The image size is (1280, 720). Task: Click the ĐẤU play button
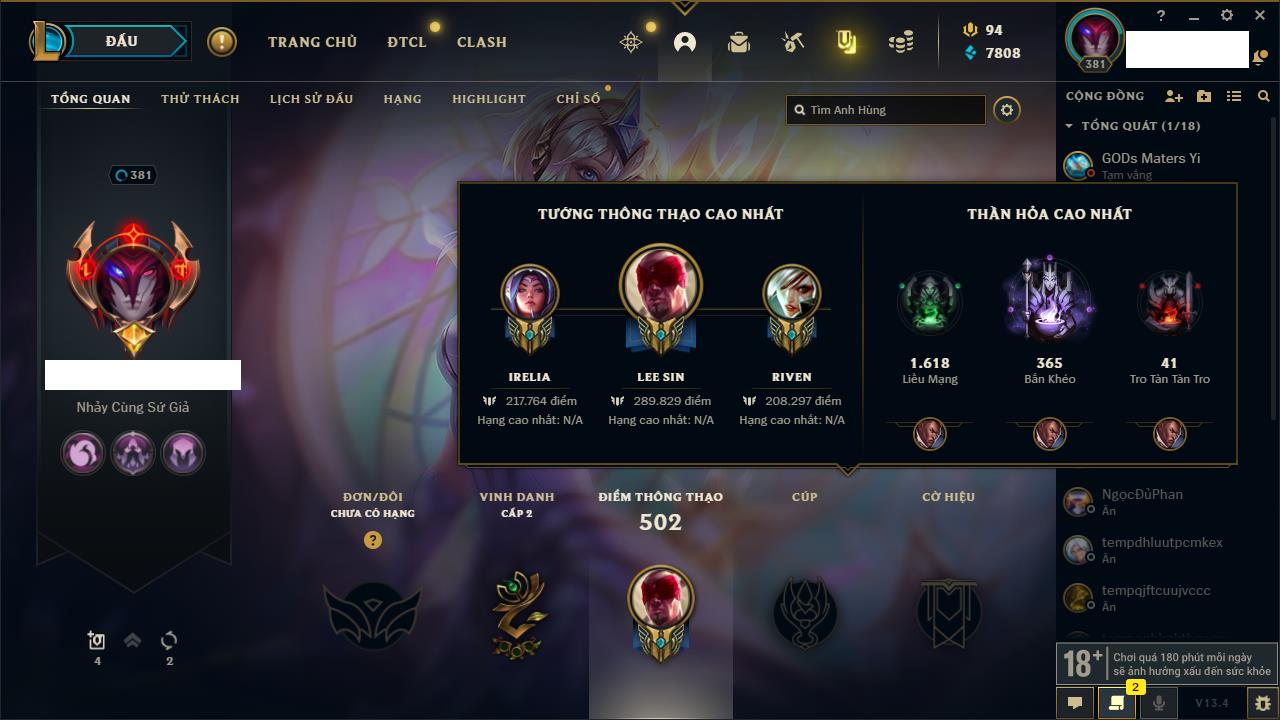121,41
